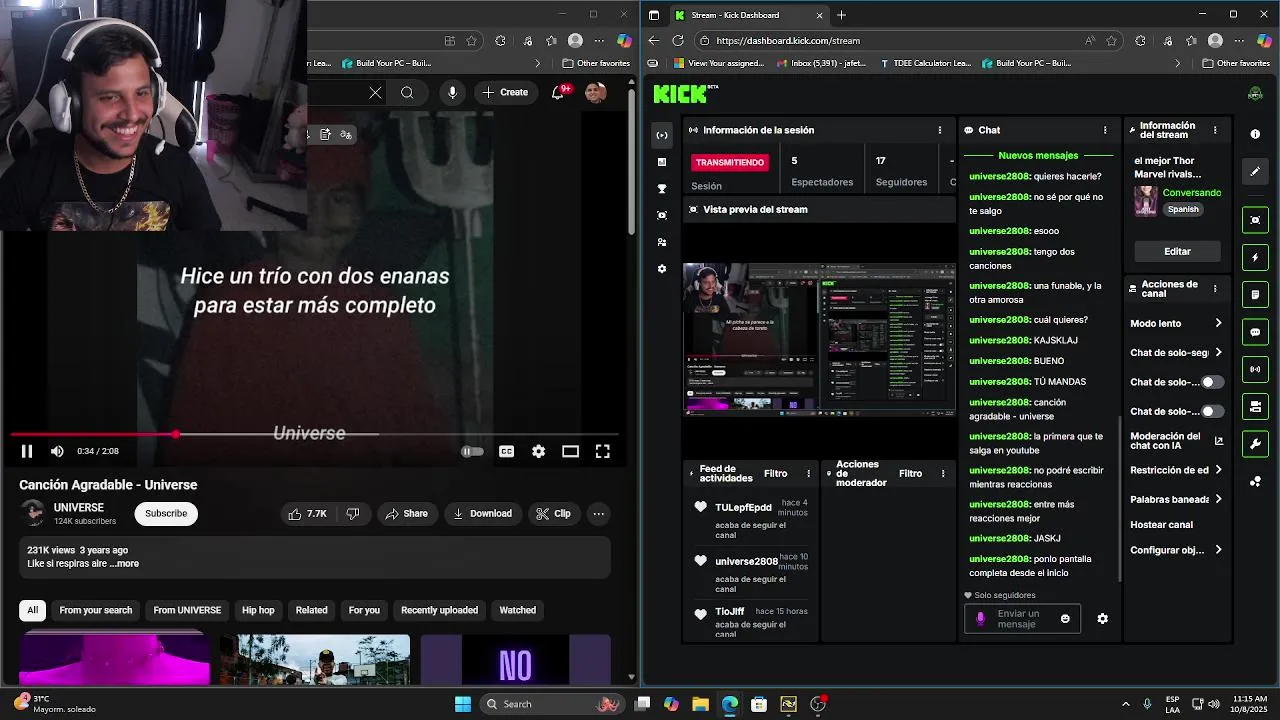Image resolution: width=1280 pixels, height=720 pixels.
Task: Select the Hip hop chip
Action: [258, 610]
